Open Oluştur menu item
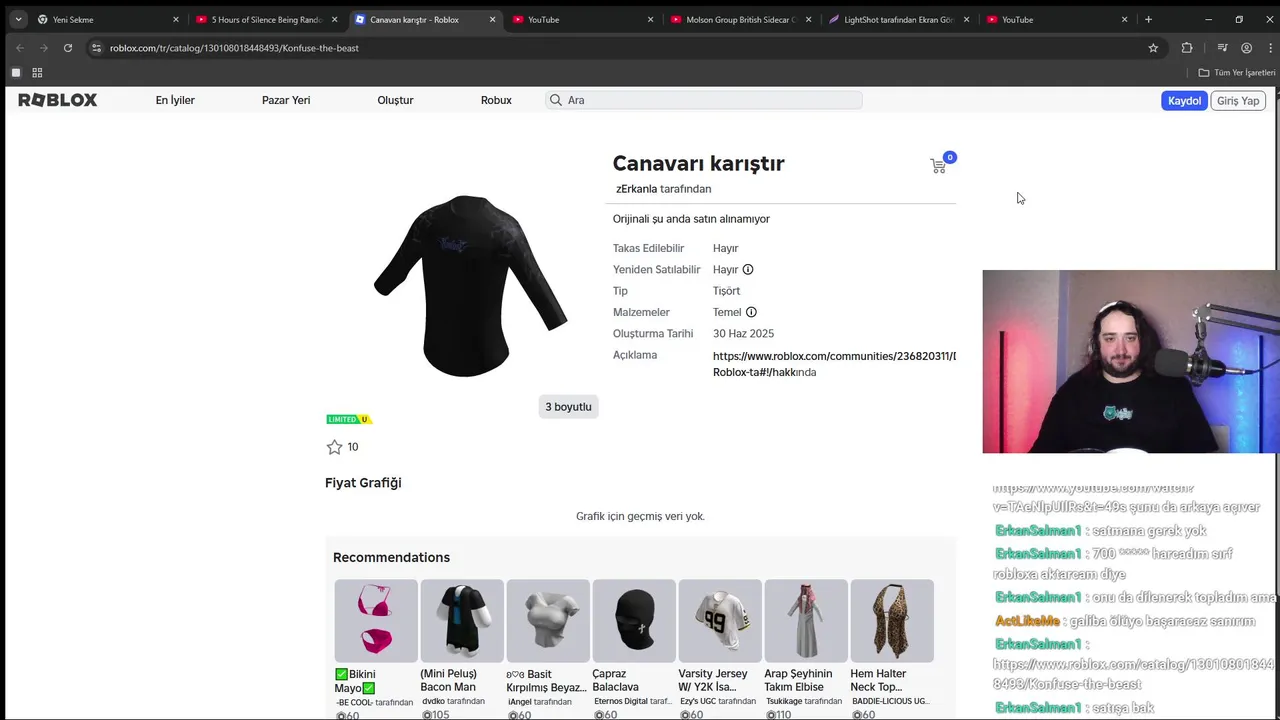 click(x=395, y=100)
